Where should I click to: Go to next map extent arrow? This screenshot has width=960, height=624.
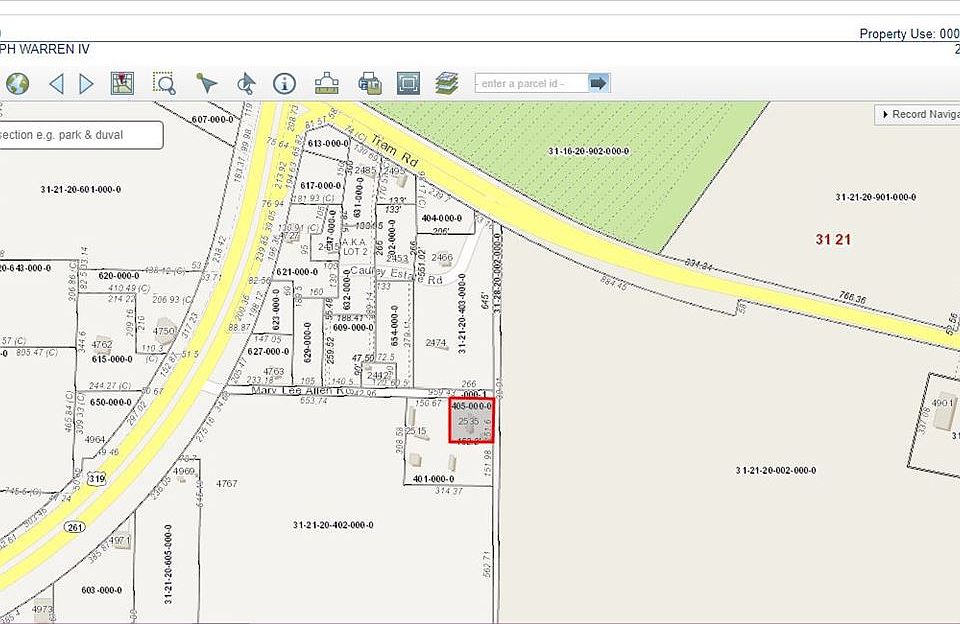(x=87, y=83)
